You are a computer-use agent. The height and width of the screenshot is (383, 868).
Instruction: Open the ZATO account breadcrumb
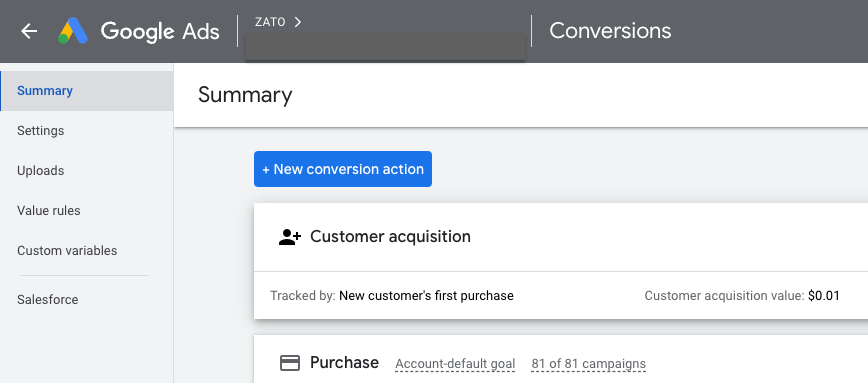[x=270, y=22]
